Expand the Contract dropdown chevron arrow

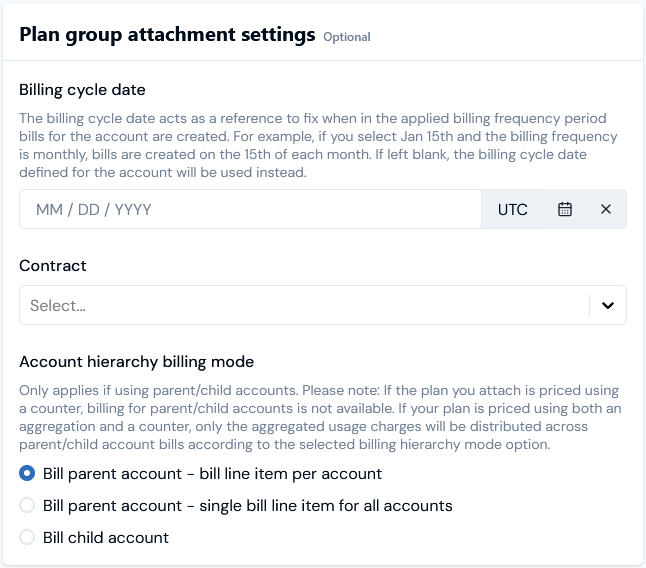point(608,305)
